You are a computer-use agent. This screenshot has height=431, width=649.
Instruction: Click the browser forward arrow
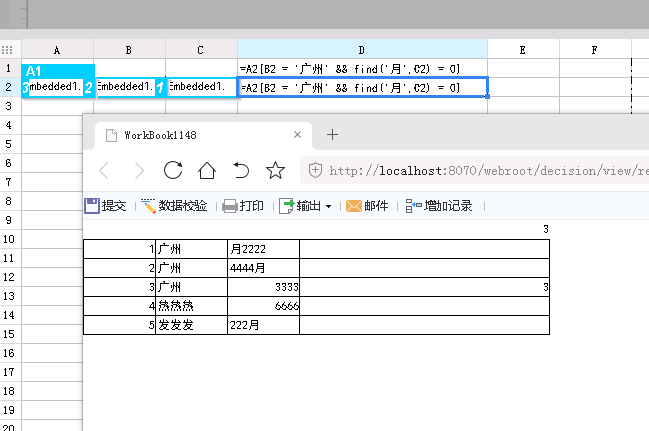[139, 171]
